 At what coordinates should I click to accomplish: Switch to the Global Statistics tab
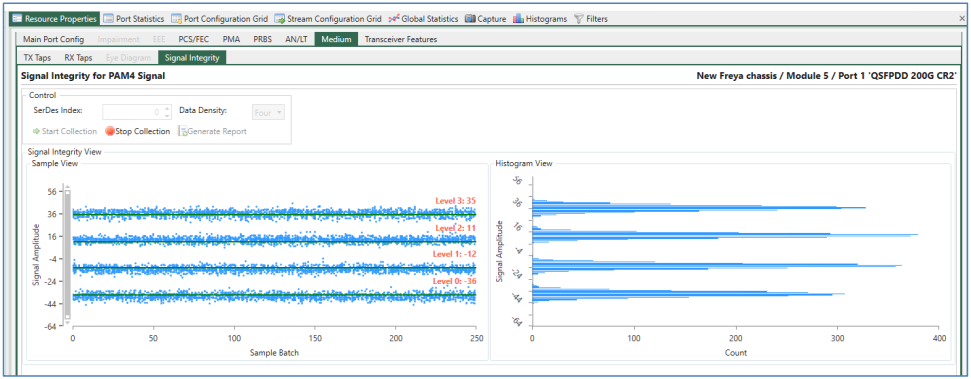pos(424,19)
